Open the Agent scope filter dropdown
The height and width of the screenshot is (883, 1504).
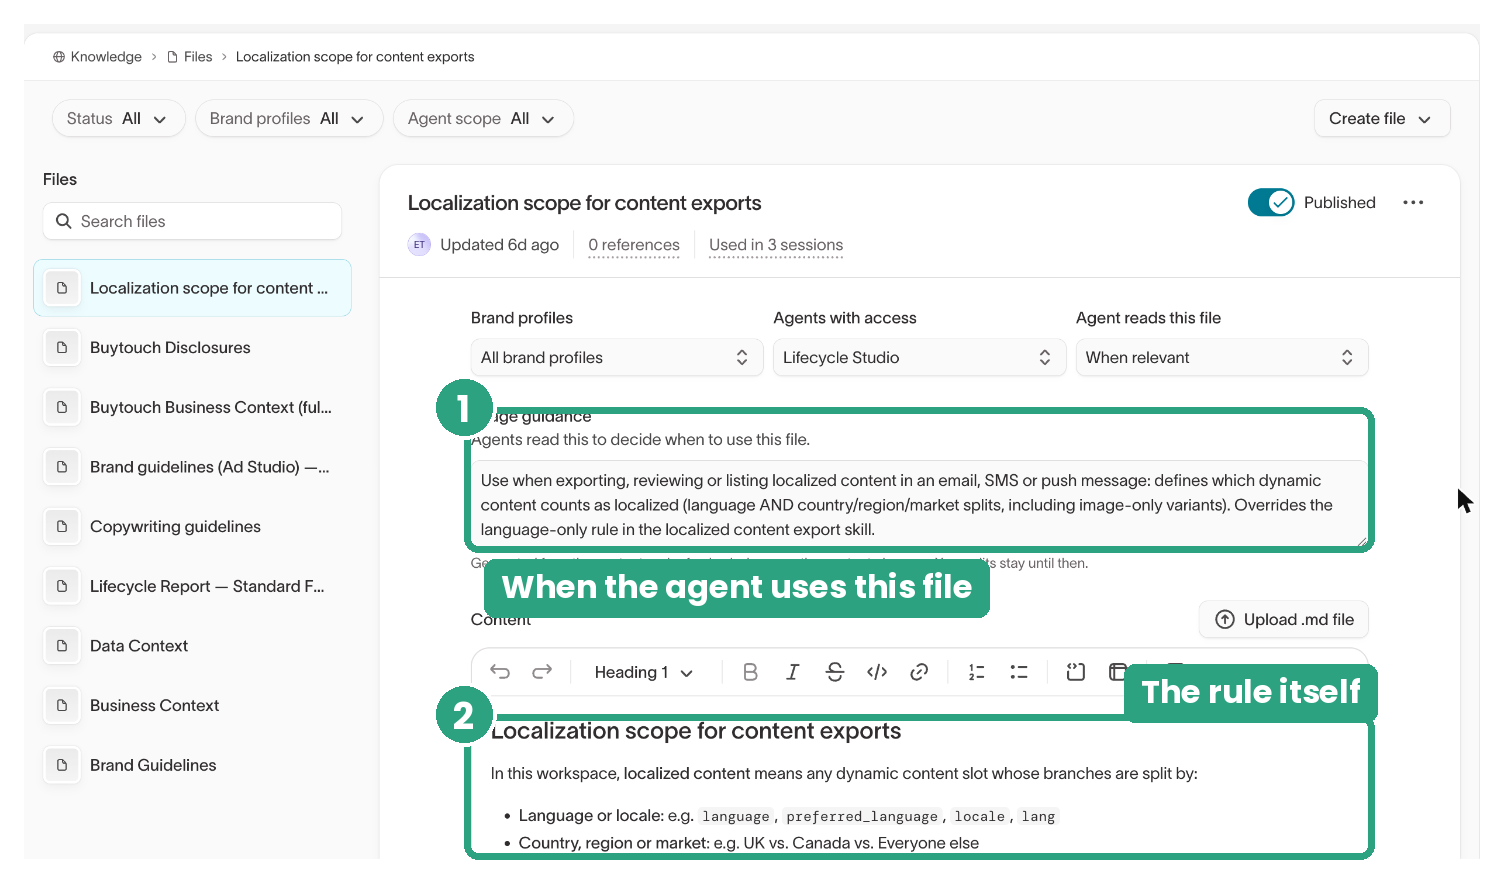tap(483, 119)
